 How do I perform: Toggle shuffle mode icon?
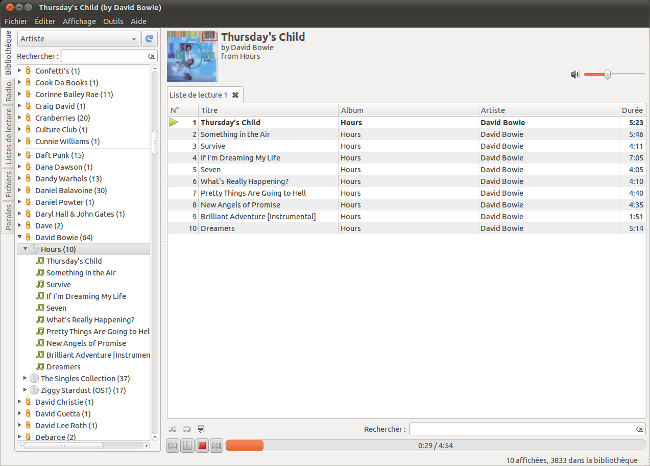172,429
